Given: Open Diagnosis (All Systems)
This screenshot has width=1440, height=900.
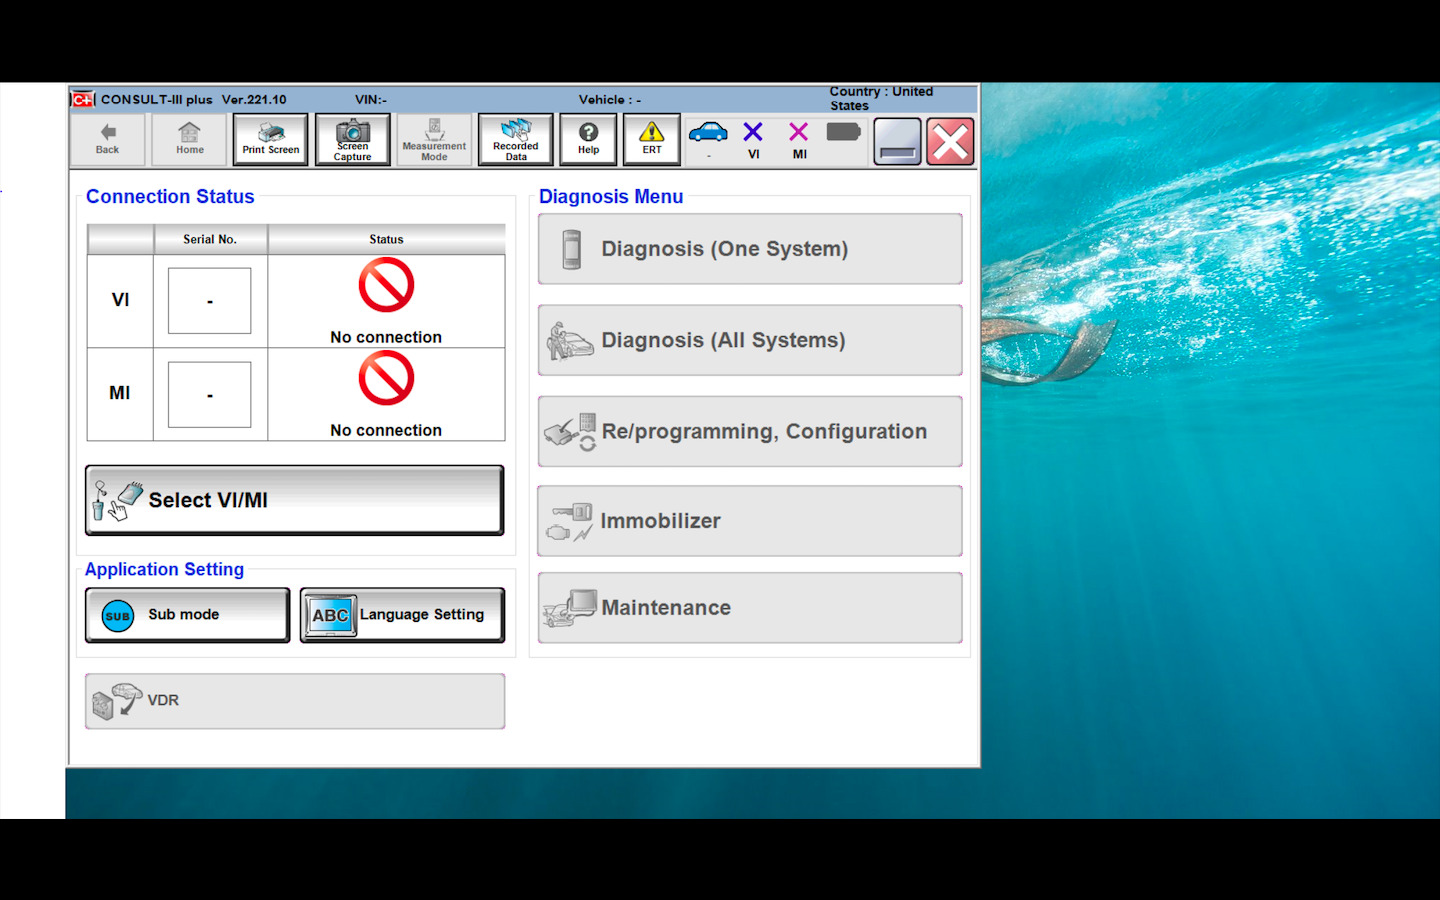Looking at the screenshot, I should coord(750,340).
